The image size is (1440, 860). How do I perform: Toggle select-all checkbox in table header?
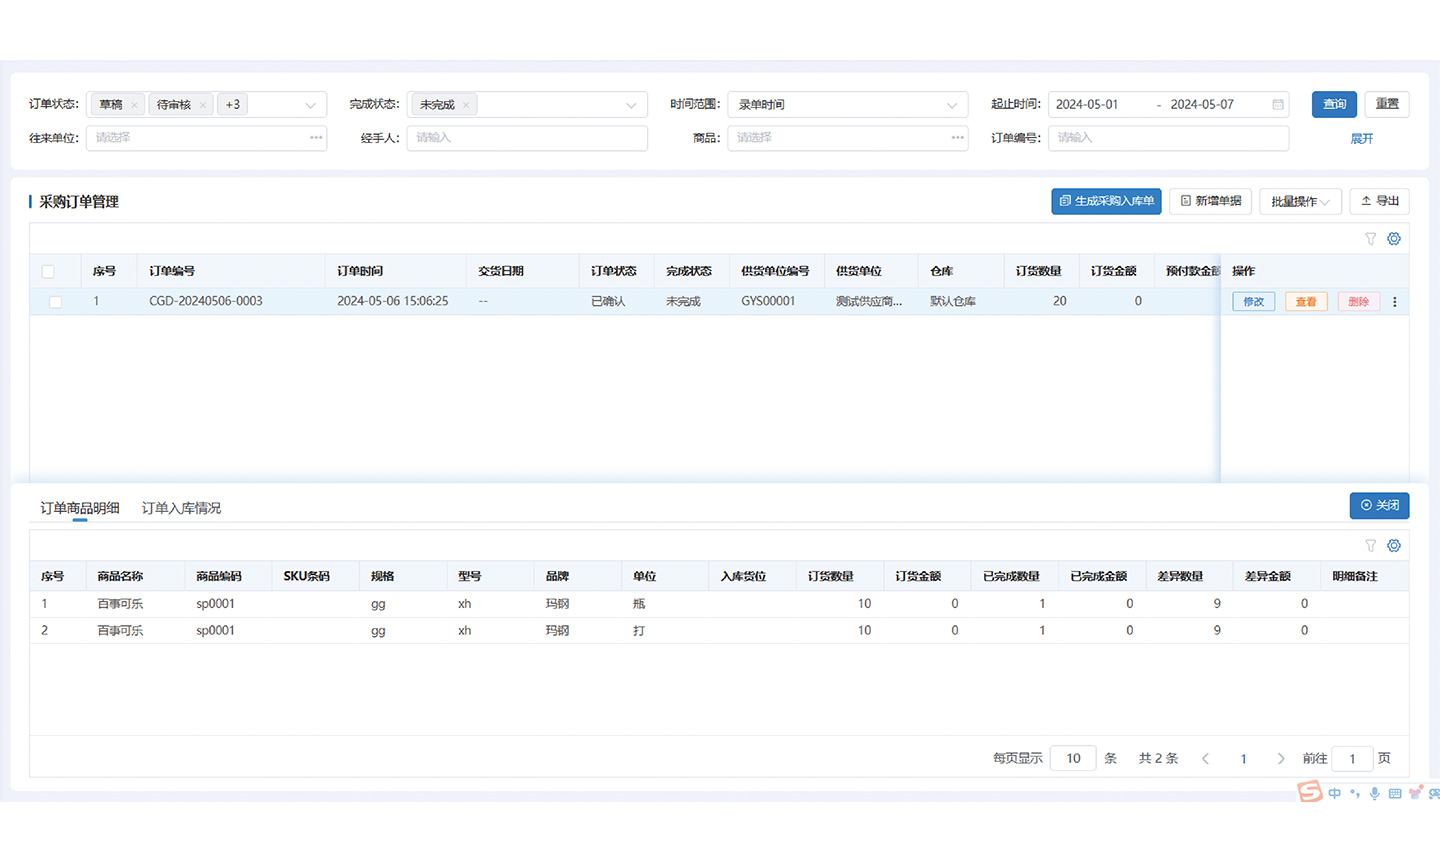coord(48,272)
